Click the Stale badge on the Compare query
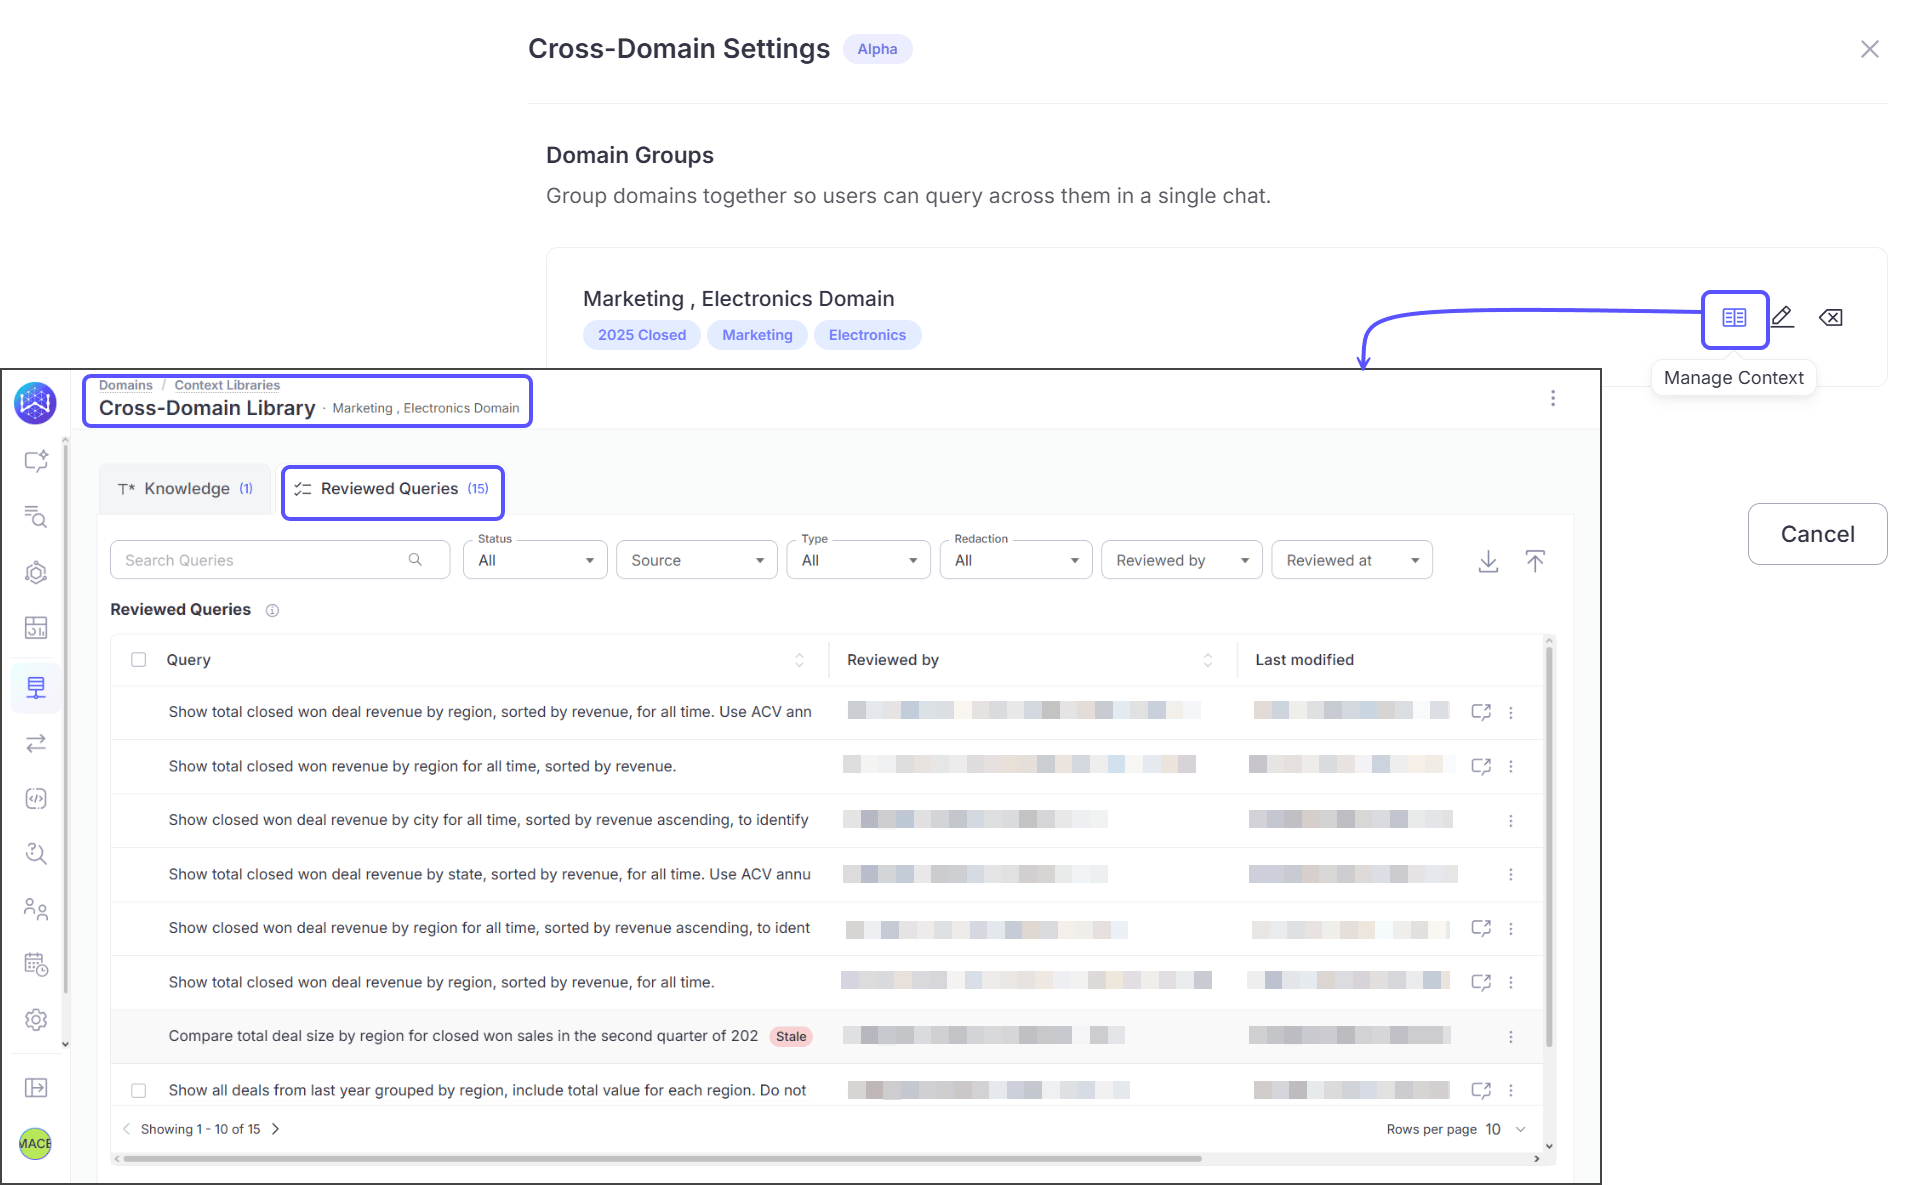Viewport: 1923px width, 1185px height. tap(791, 1036)
